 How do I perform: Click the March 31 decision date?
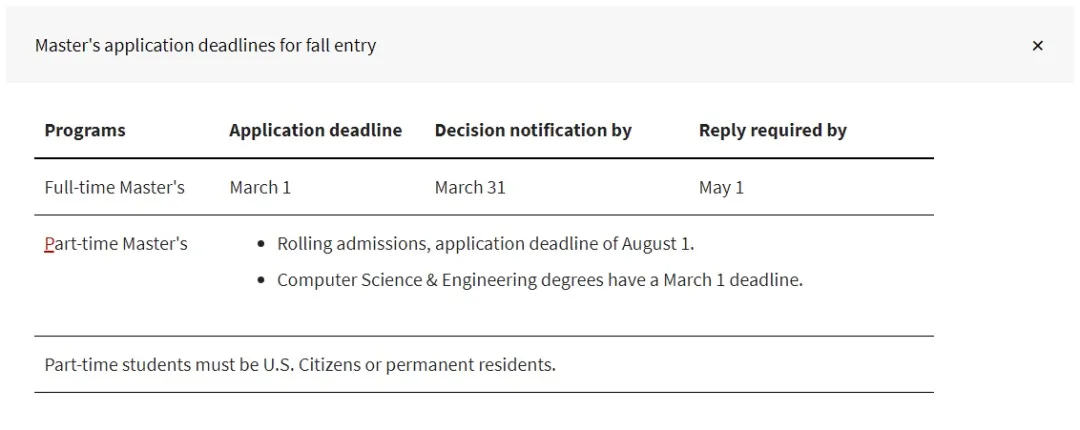click(x=470, y=187)
